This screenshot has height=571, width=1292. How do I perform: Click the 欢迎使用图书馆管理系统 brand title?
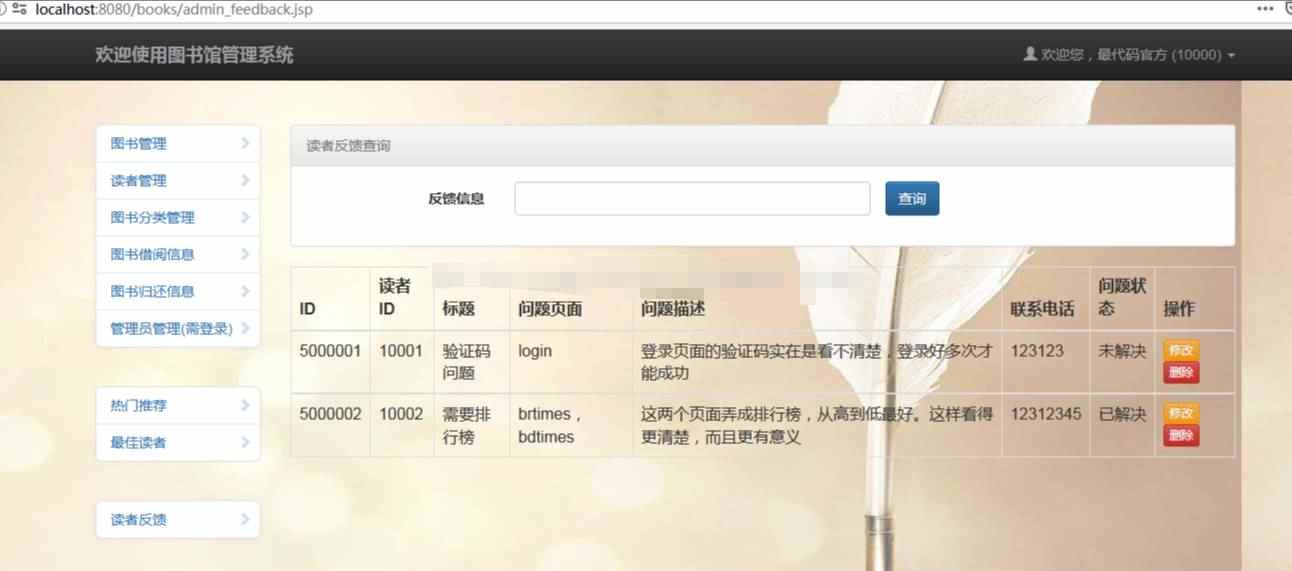(194, 55)
